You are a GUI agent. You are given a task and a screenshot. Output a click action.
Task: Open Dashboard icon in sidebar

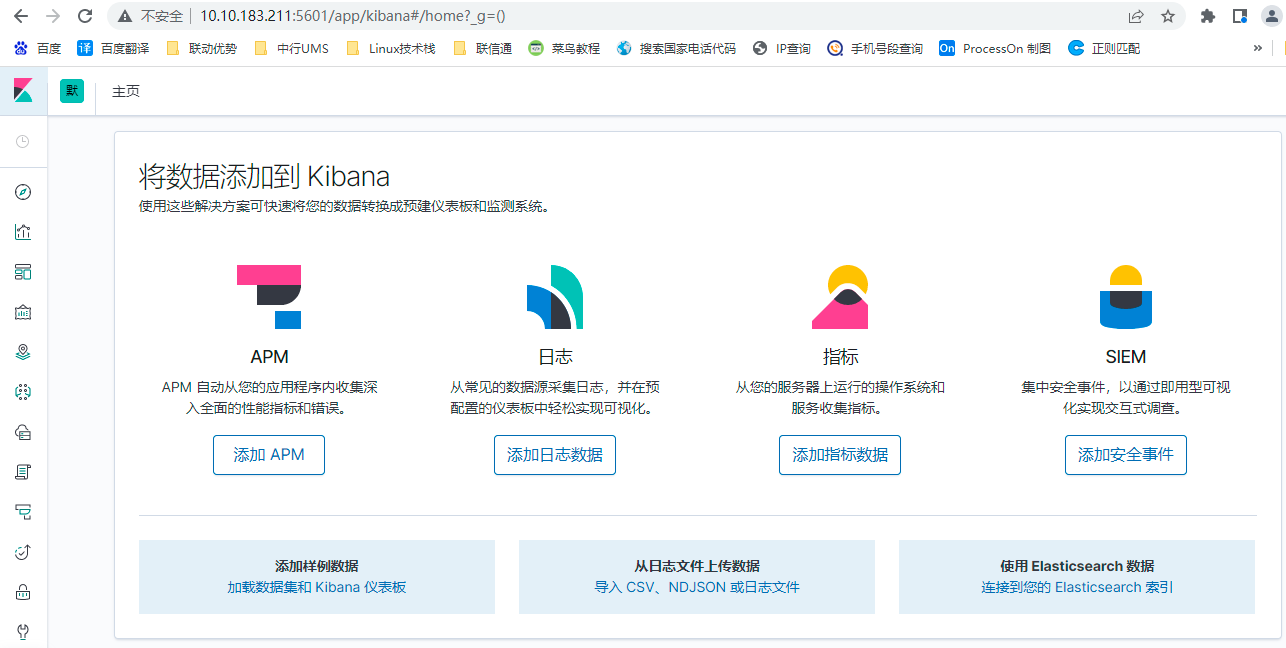tap(23, 272)
